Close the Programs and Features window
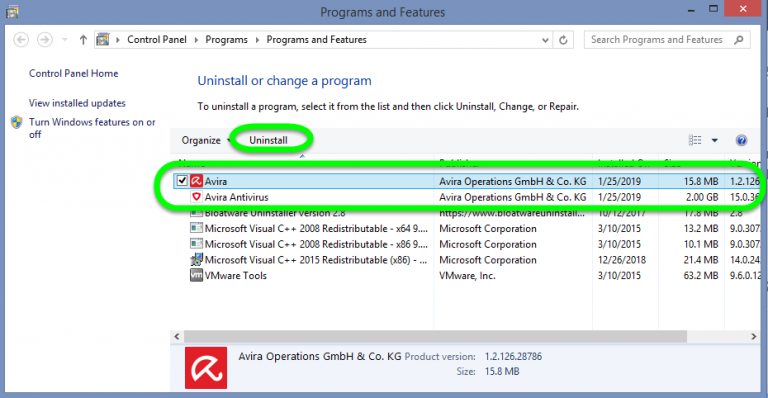Image resolution: width=768 pixels, height=398 pixels. 743,9
